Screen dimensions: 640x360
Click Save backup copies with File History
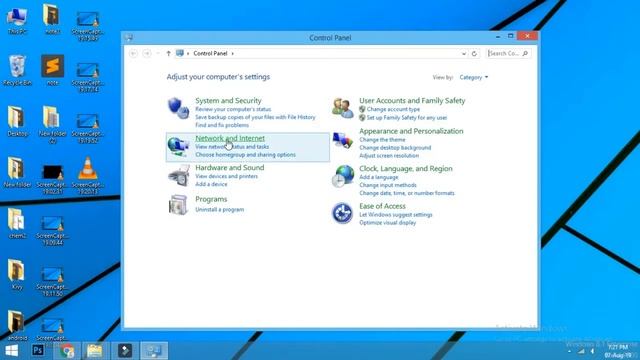255,117
